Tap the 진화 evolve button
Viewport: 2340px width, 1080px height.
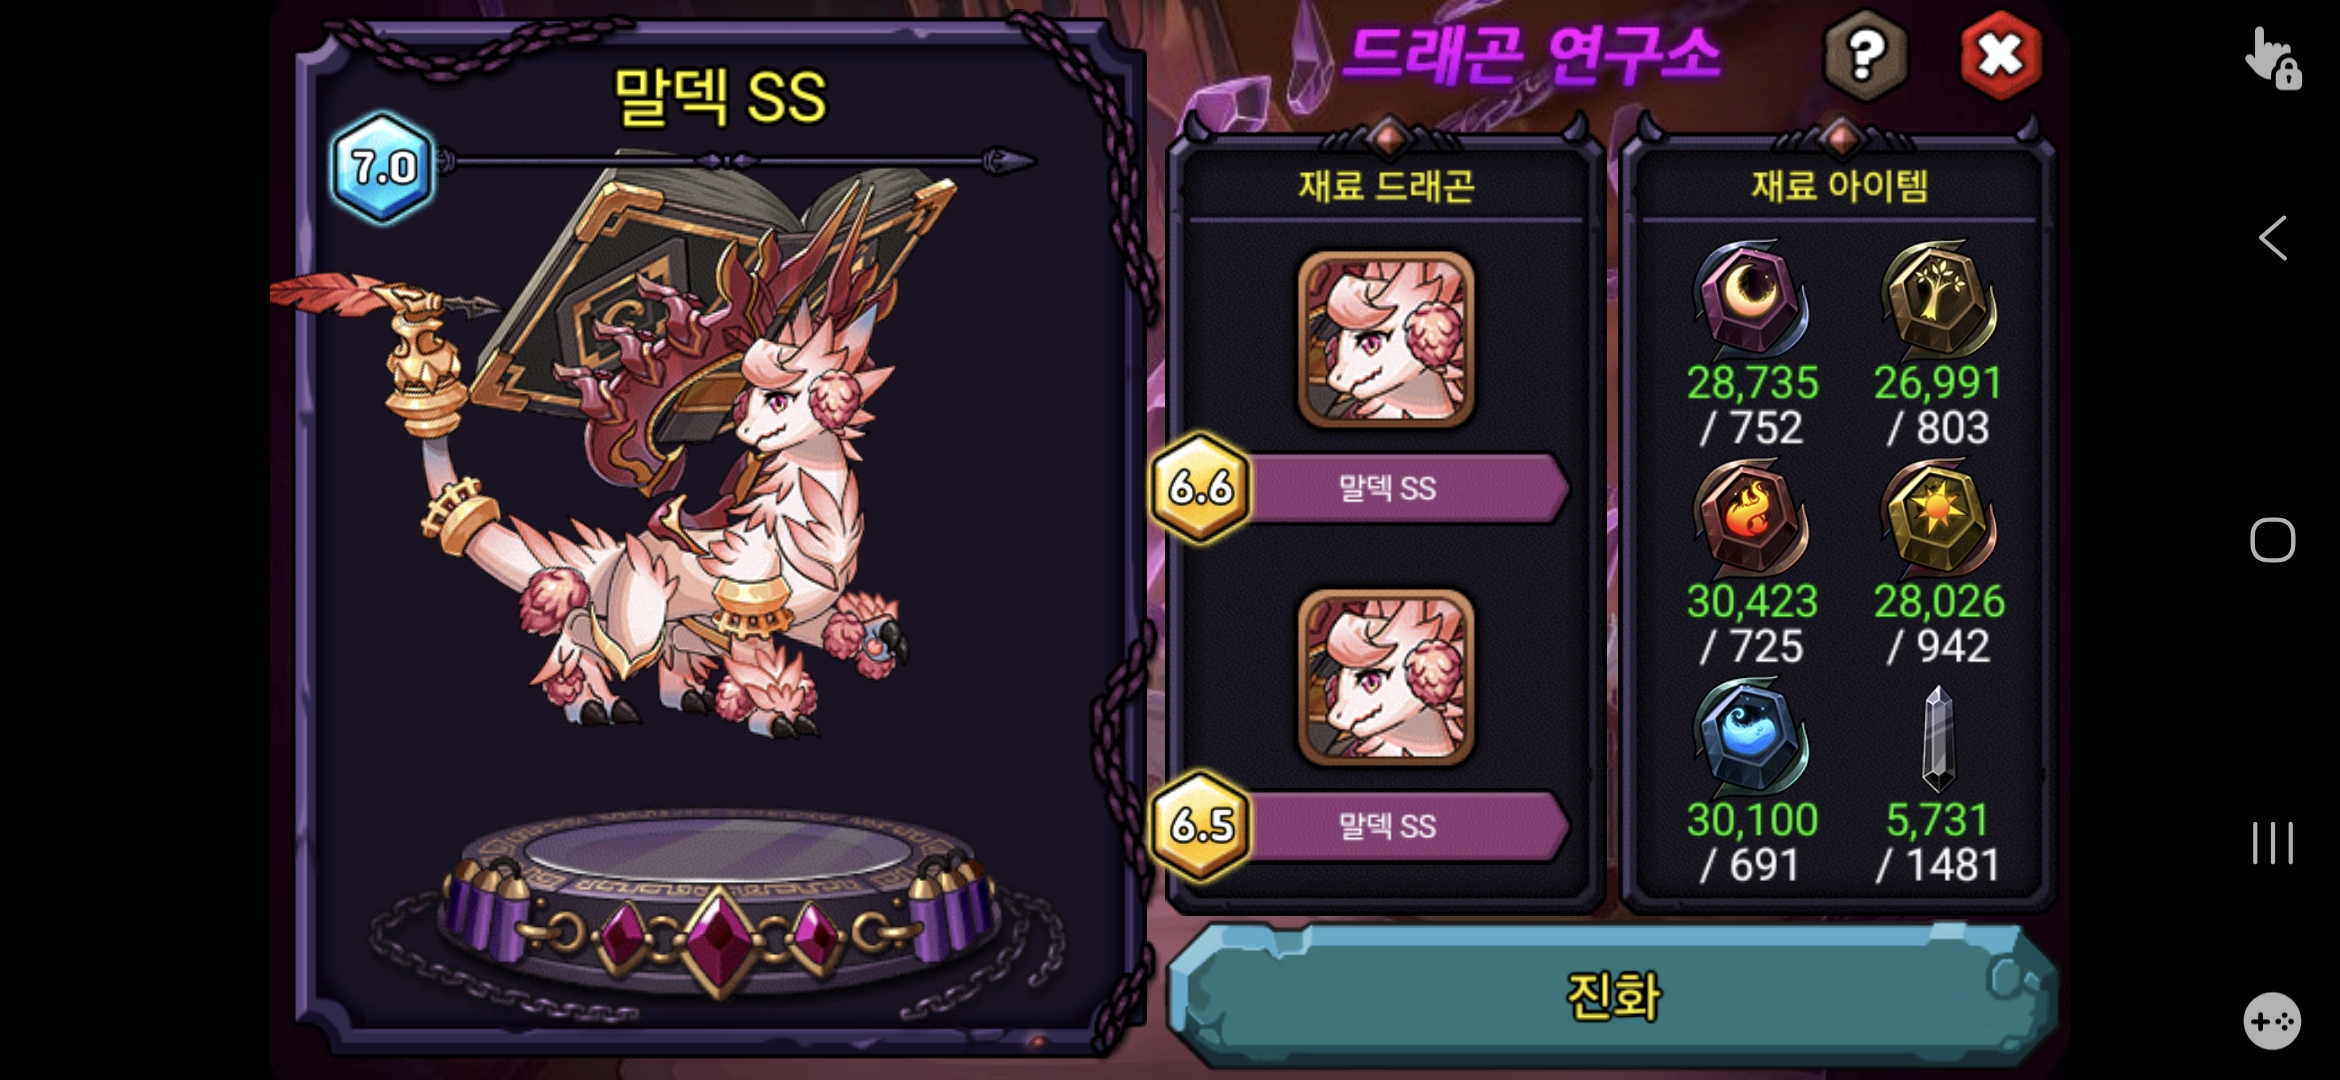click(1612, 996)
